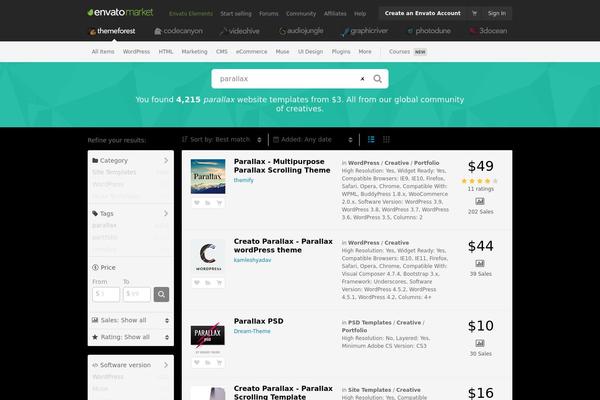Open the Added Any date dropdown
This screenshot has height=400, width=600.
pos(313,140)
